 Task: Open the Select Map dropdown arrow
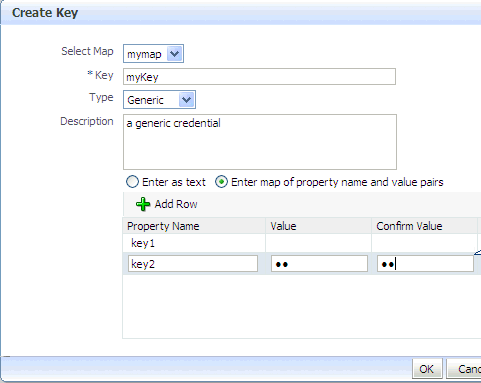coord(175,54)
